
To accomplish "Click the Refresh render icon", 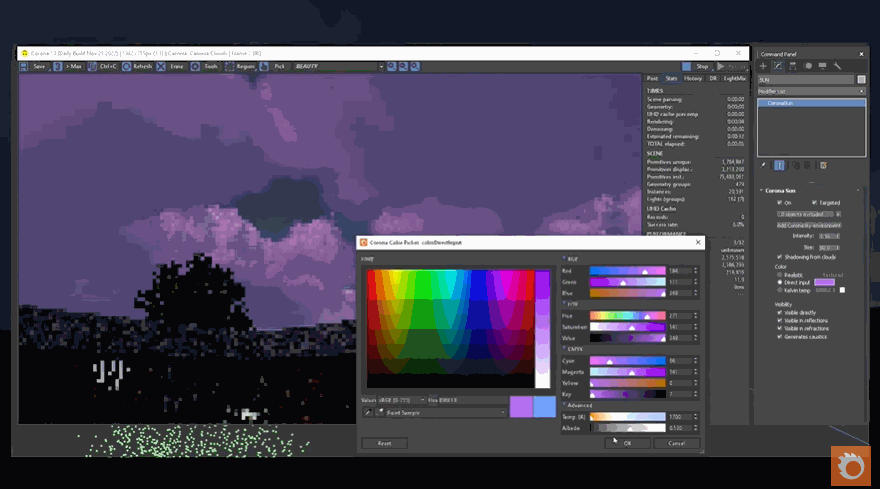I will click(125, 66).
